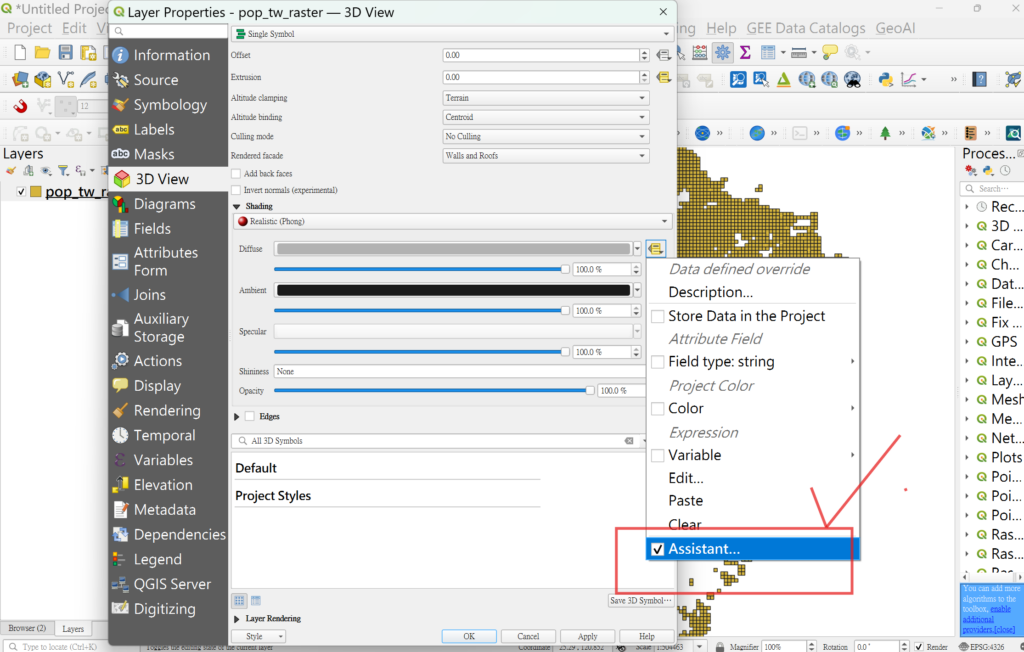Click the All 3D Symbols search field
Screen dimensions: 1024x652
click(436, 441)
